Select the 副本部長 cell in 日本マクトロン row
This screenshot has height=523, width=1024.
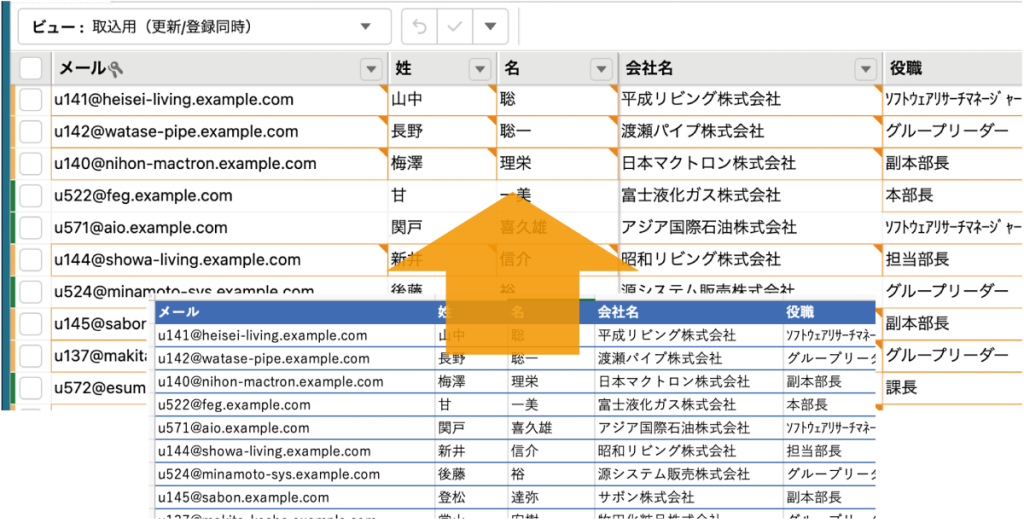pyautogui.click(x=953, y=164)
